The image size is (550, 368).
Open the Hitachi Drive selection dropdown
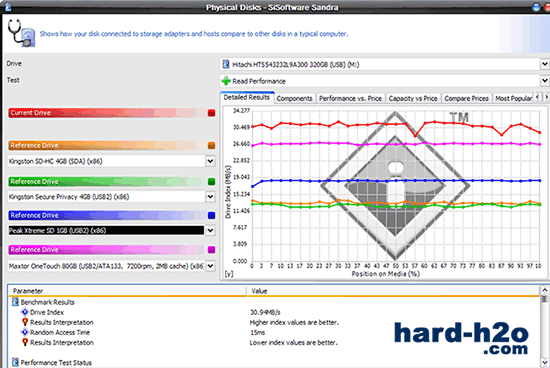544,64
